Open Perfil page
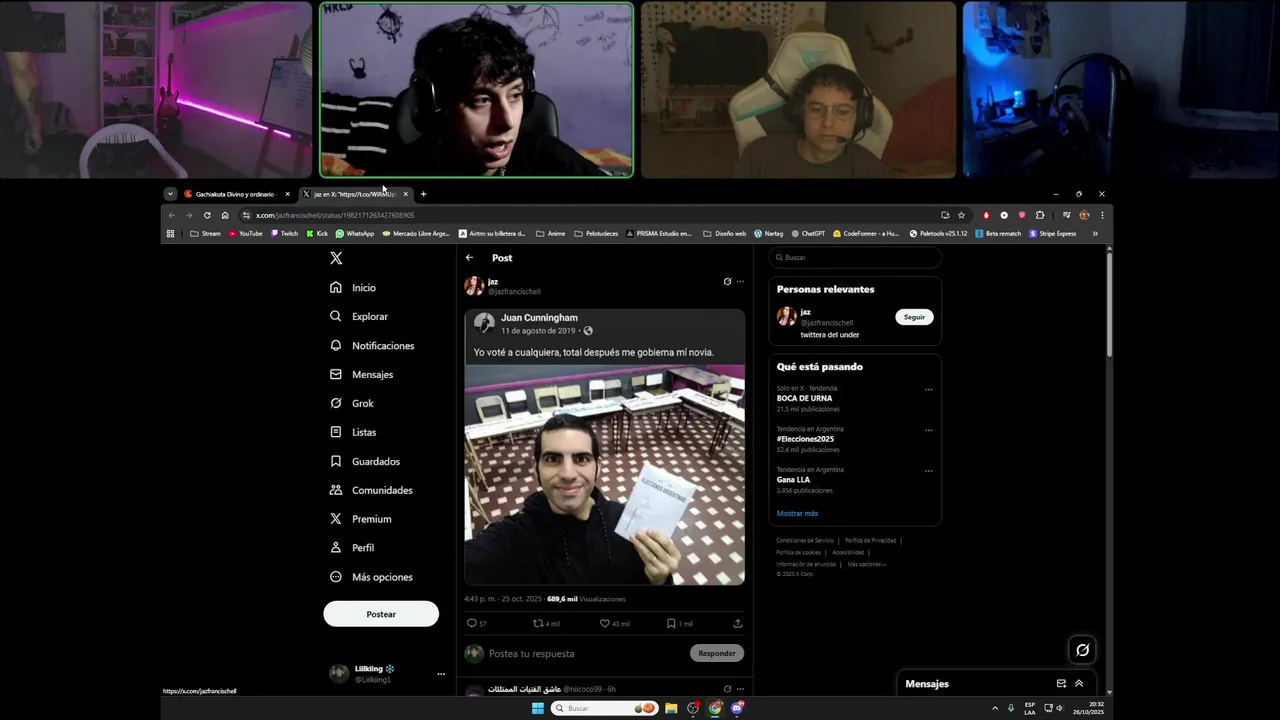1280x720 pixels. pyautogui.click(x=351, y=549)
